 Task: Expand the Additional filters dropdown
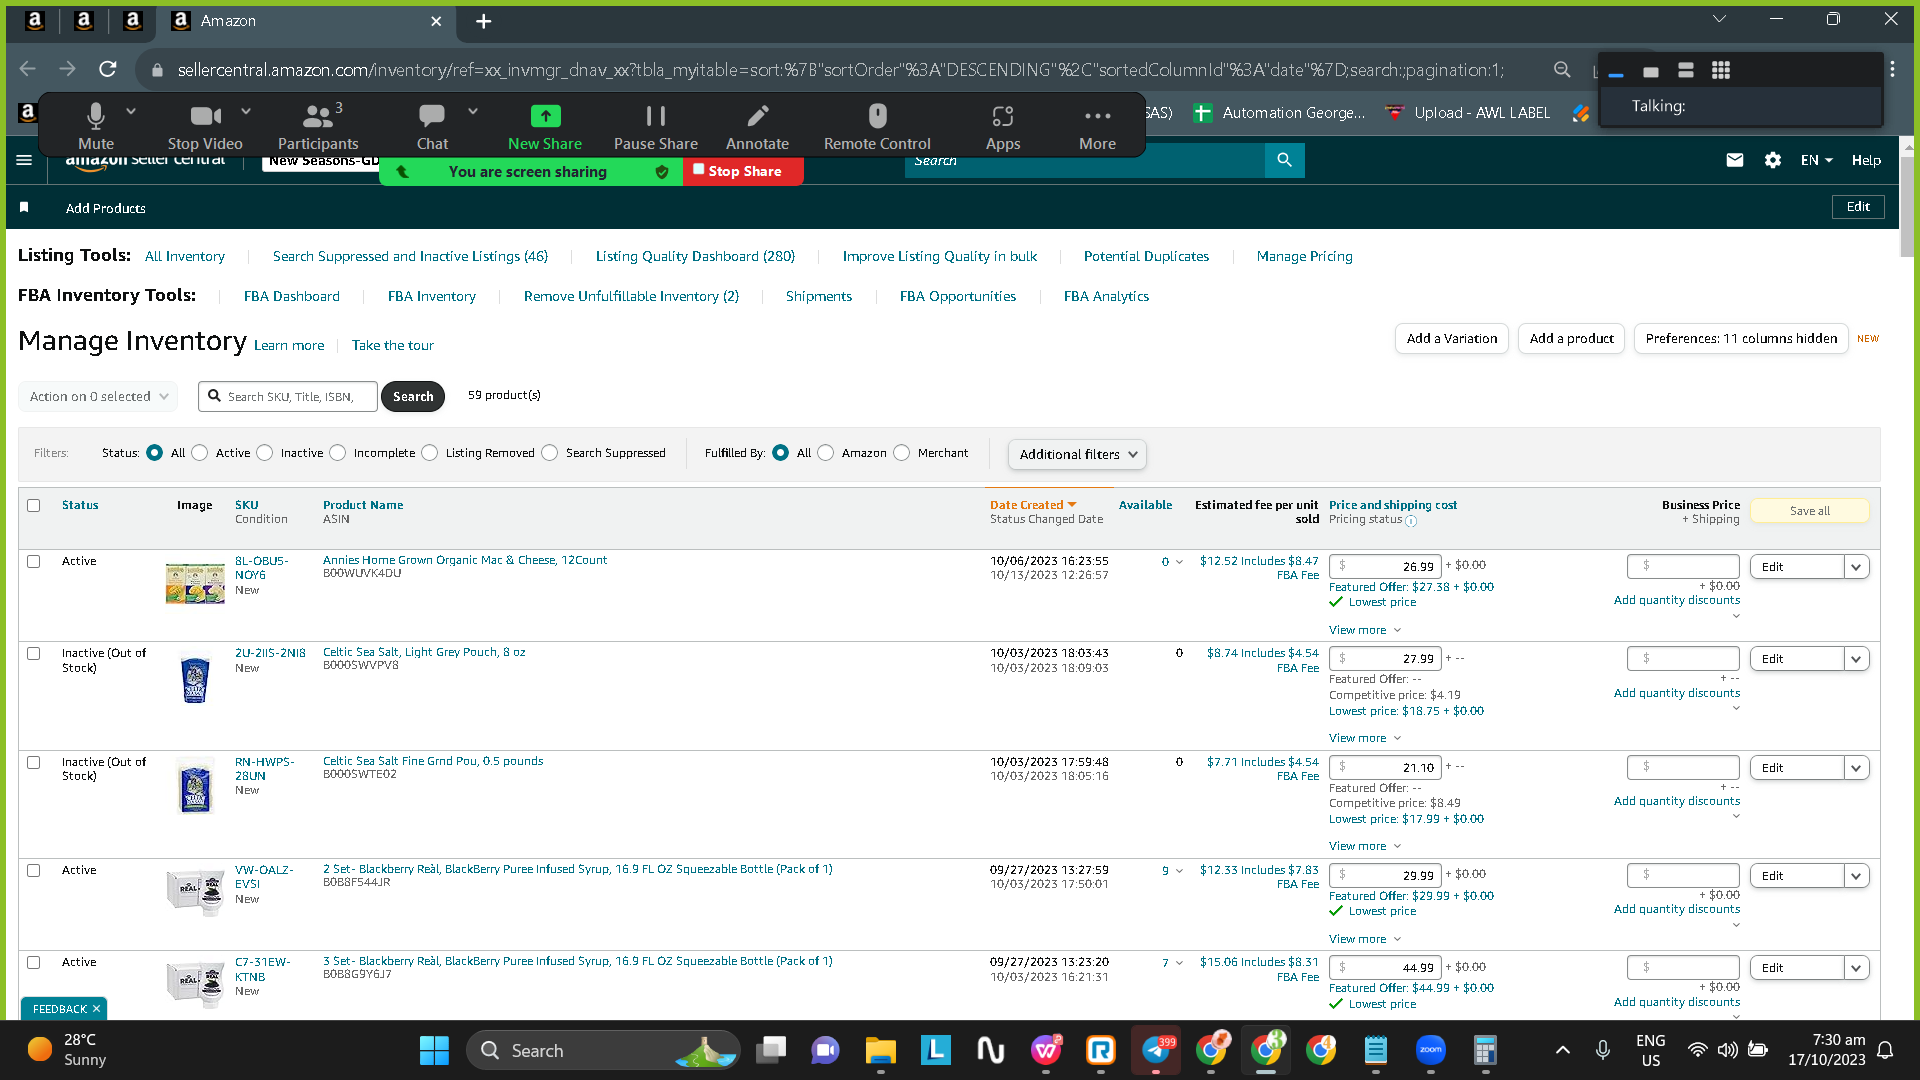pos(1077,454)
